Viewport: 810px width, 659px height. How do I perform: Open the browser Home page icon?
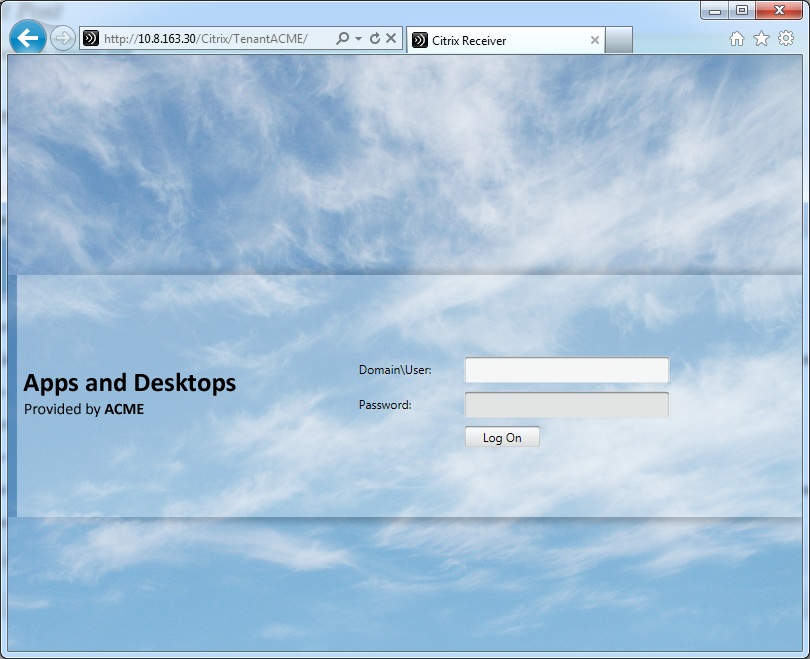(x=736, y=38)
